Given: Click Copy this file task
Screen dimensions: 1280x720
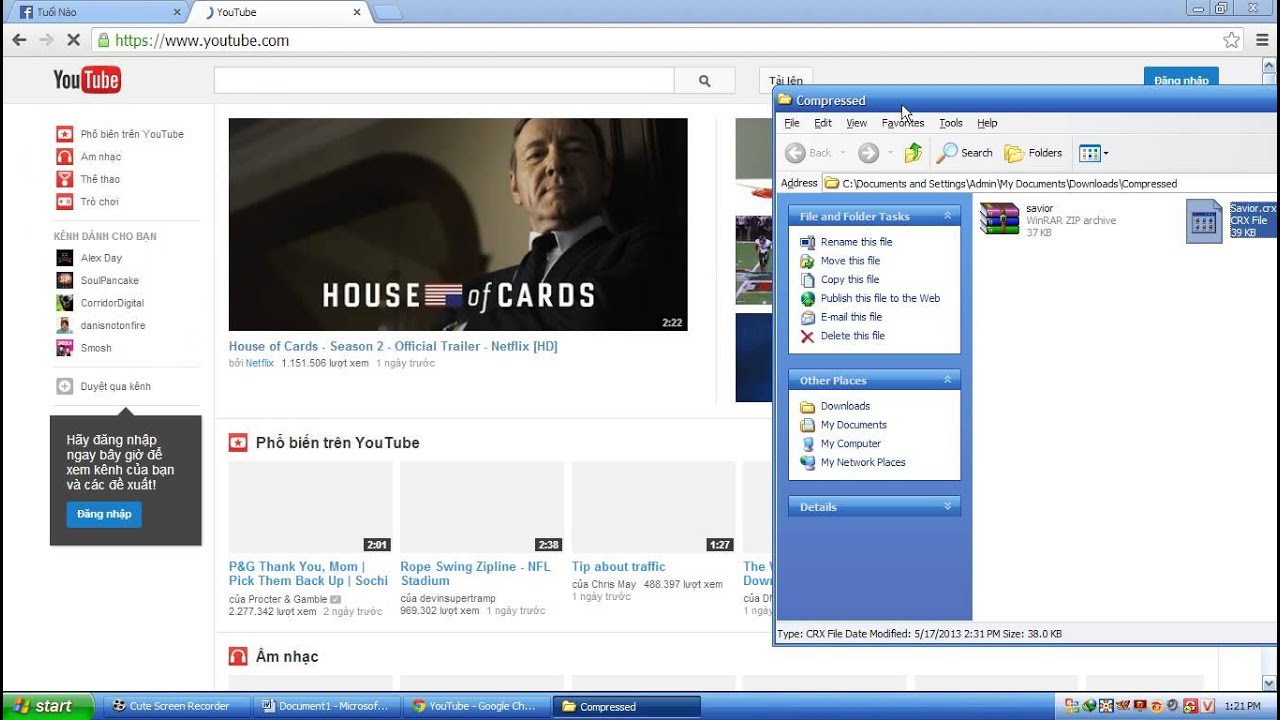Looking at the screenshot, I should [850, 280].
